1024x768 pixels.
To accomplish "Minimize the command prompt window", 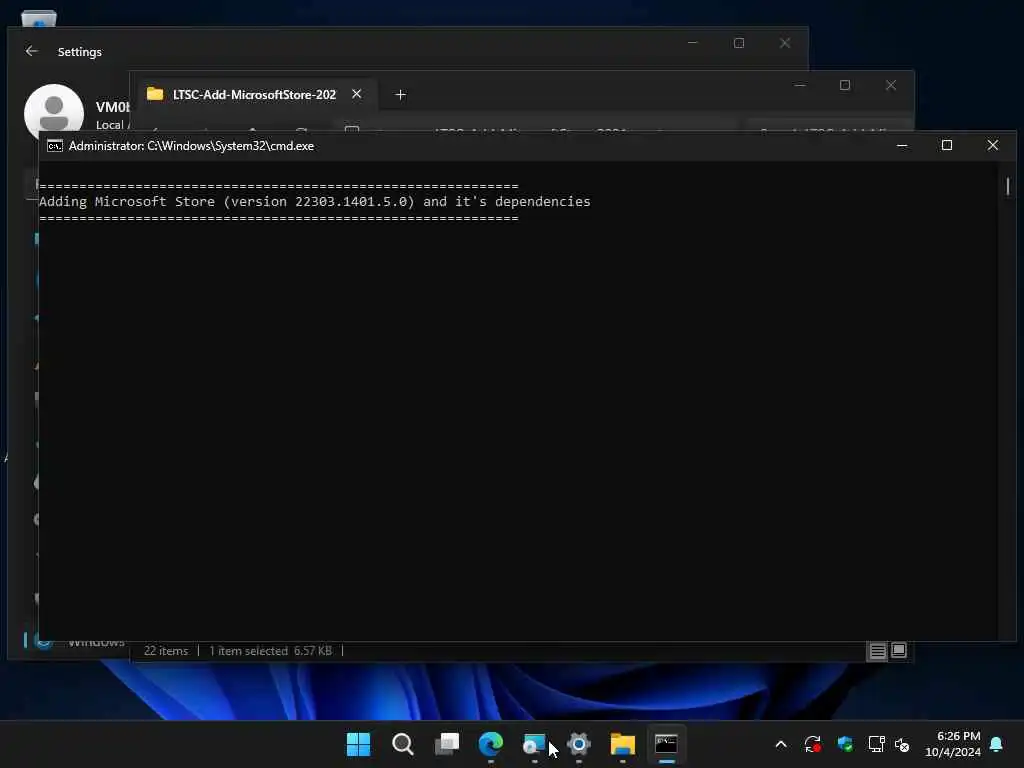I will pos(902,145).
